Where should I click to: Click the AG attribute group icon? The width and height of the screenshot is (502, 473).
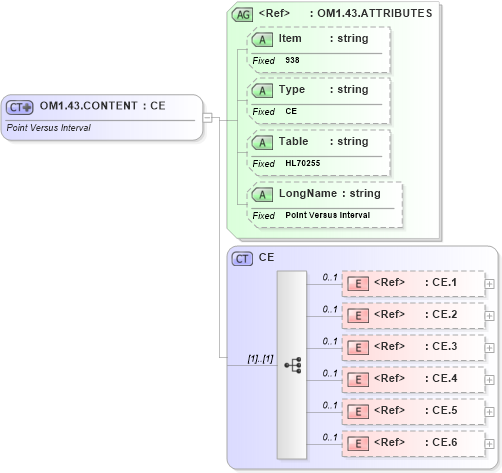[242, 15]
